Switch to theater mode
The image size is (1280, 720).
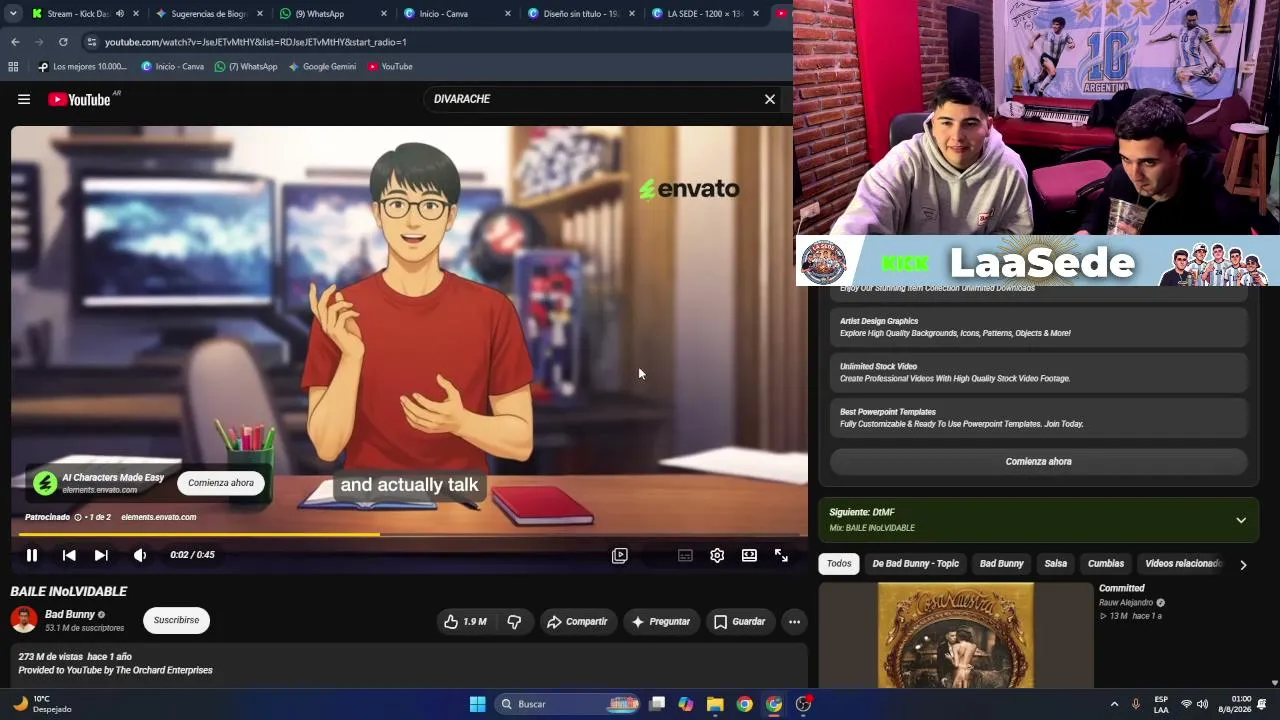[749, 555]
